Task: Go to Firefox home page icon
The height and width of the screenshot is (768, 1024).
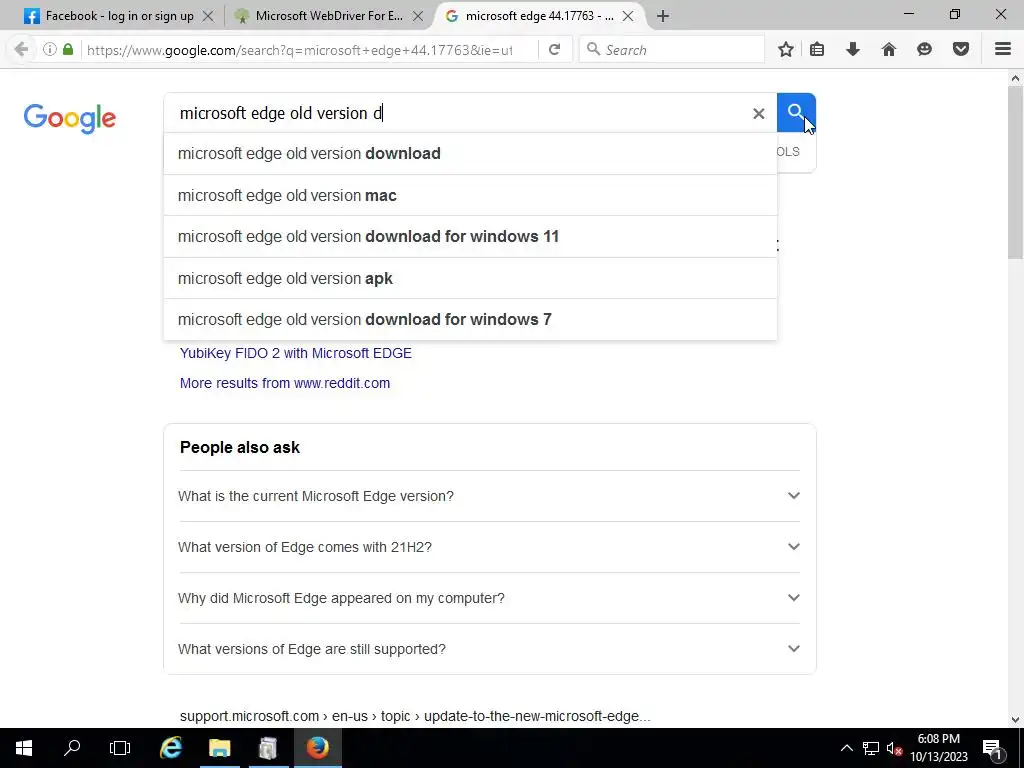Action: click(889, 50)
